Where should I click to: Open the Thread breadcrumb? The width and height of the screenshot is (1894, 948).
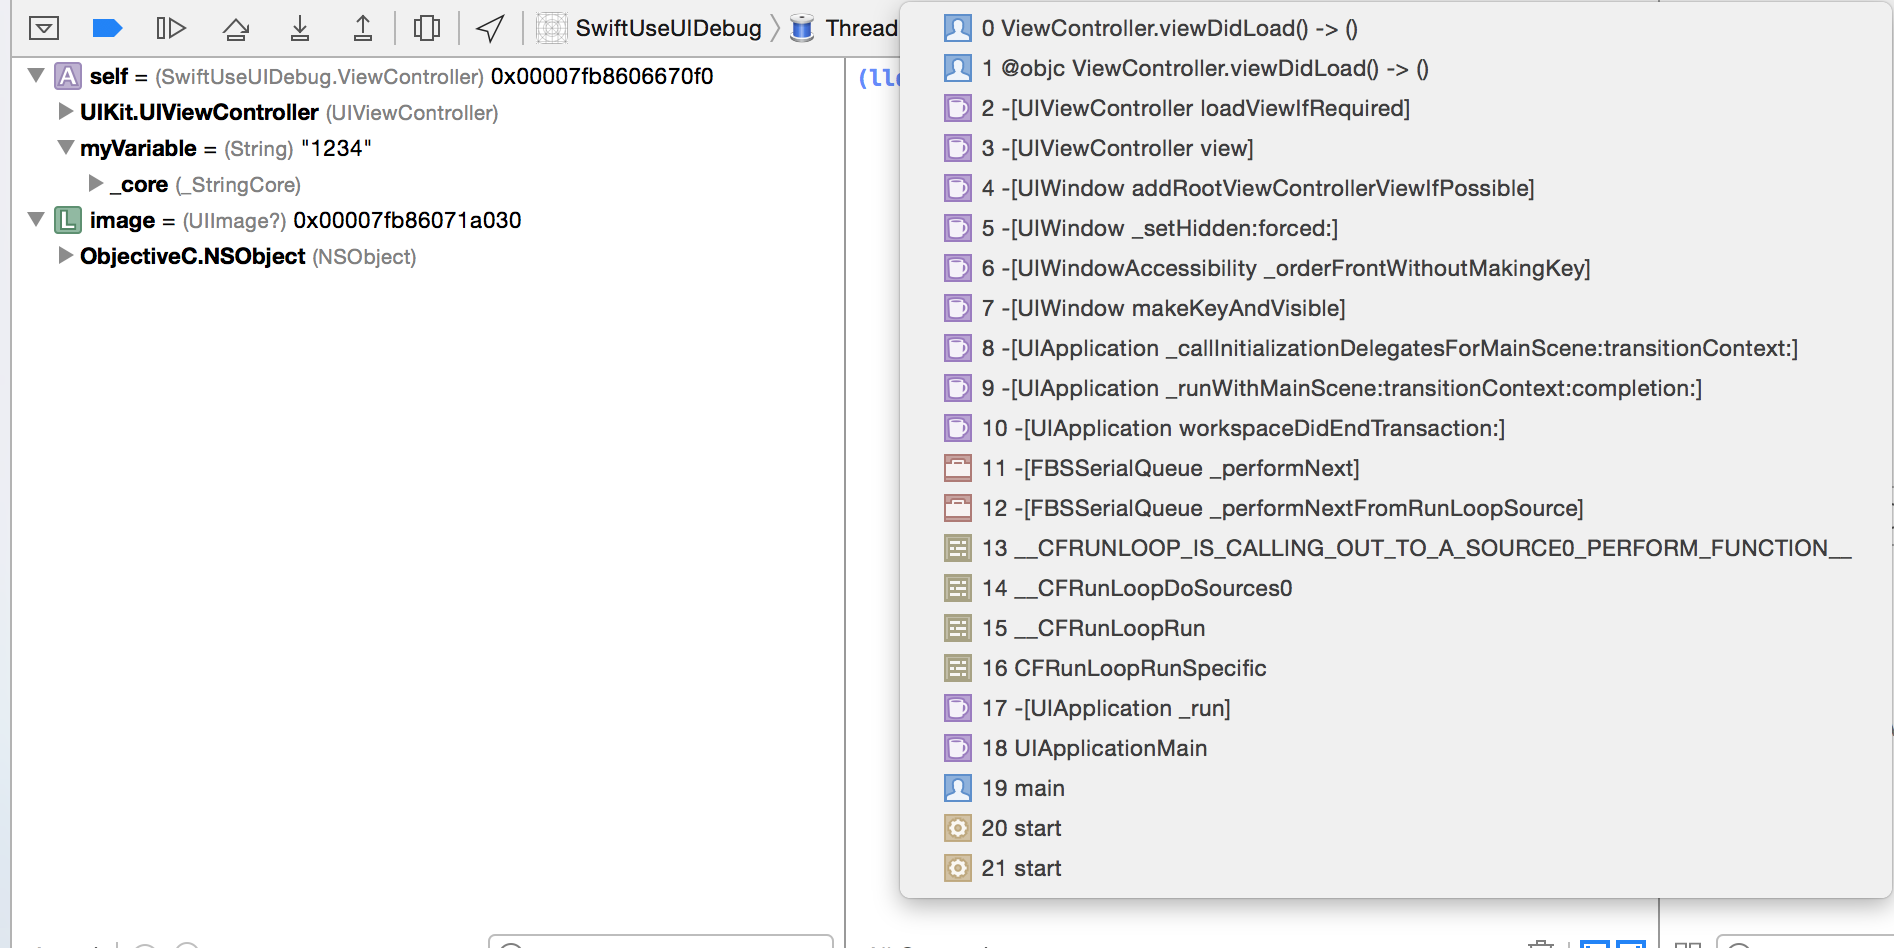(844, 28)
